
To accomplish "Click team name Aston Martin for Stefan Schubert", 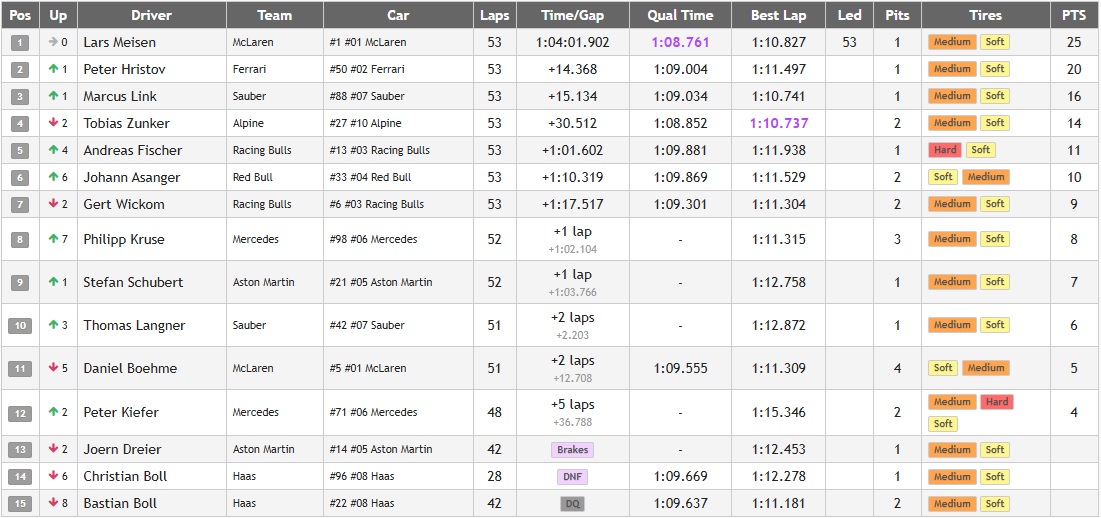I will coord(263,282).
